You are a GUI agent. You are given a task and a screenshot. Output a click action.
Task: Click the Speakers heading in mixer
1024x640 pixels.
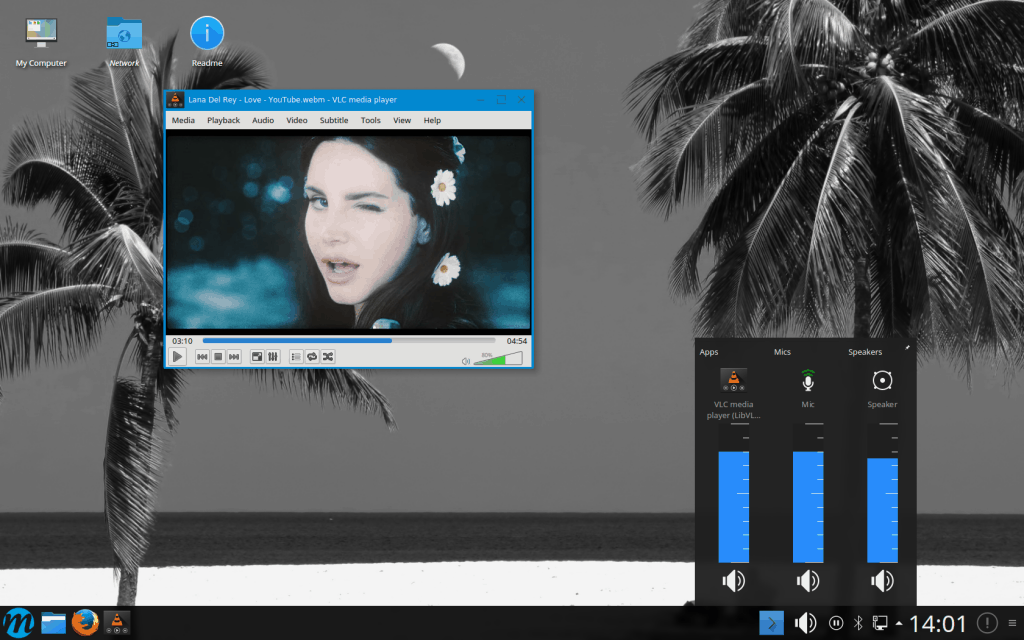pyautogui.click(x=865, y=352)
